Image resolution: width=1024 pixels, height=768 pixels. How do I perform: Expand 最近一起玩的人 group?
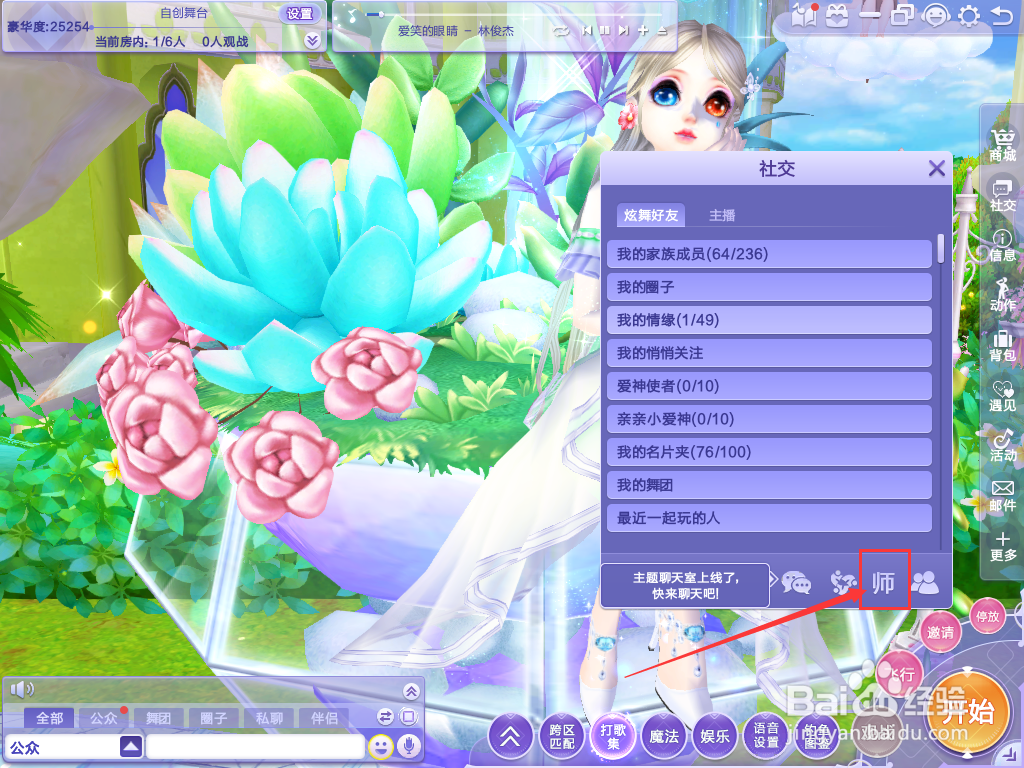pyautogui.click(x=769, y=518)
